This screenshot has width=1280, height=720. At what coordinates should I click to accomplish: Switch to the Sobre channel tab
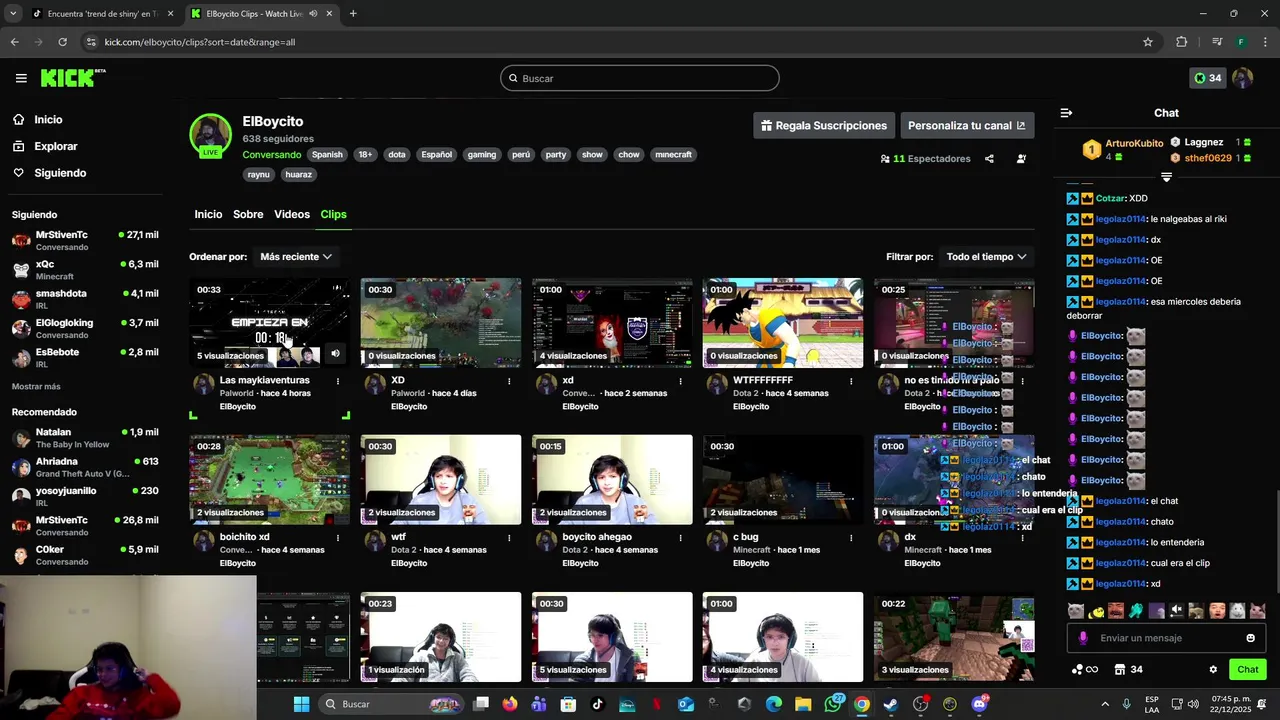click(x=248, y=214)
